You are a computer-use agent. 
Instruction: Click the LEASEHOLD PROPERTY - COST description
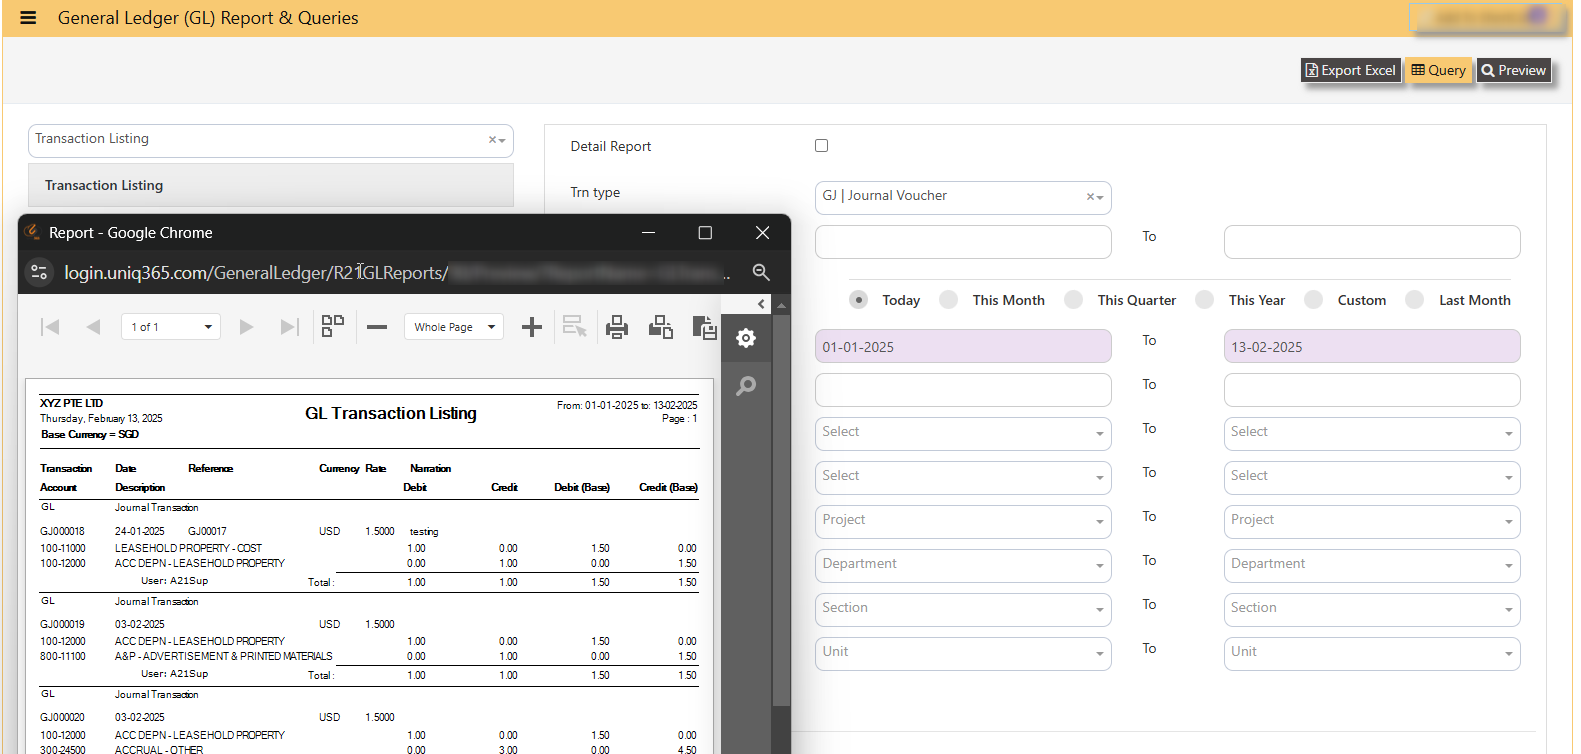(x=188, y=548)
